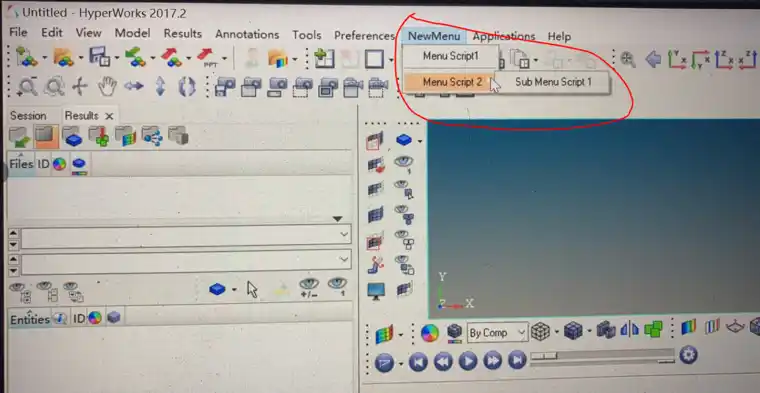This screenshot has width=760, height=393.
Task: Open dropdown arrow beside Publish PPT icon
Action: pos(224,59)
